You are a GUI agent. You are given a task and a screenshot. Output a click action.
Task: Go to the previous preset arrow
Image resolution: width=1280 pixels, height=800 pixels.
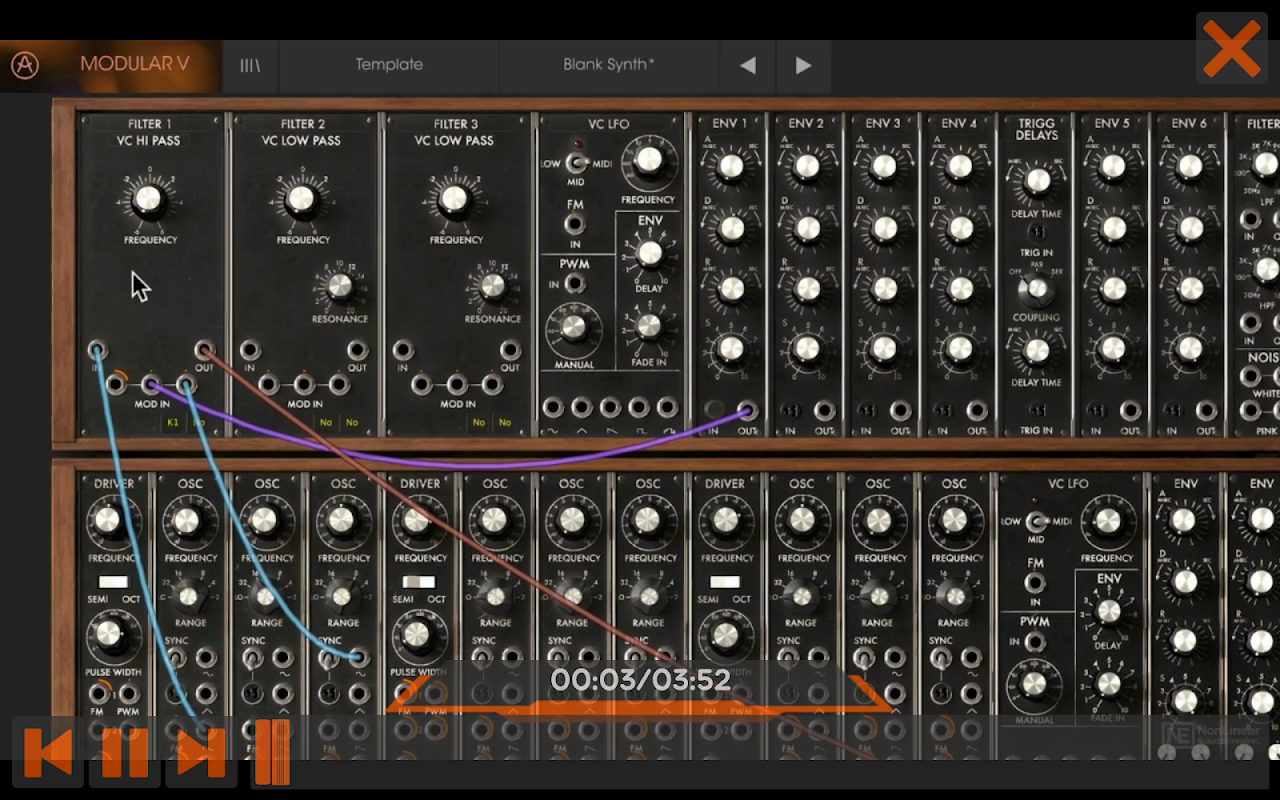(x=747, y=66)
